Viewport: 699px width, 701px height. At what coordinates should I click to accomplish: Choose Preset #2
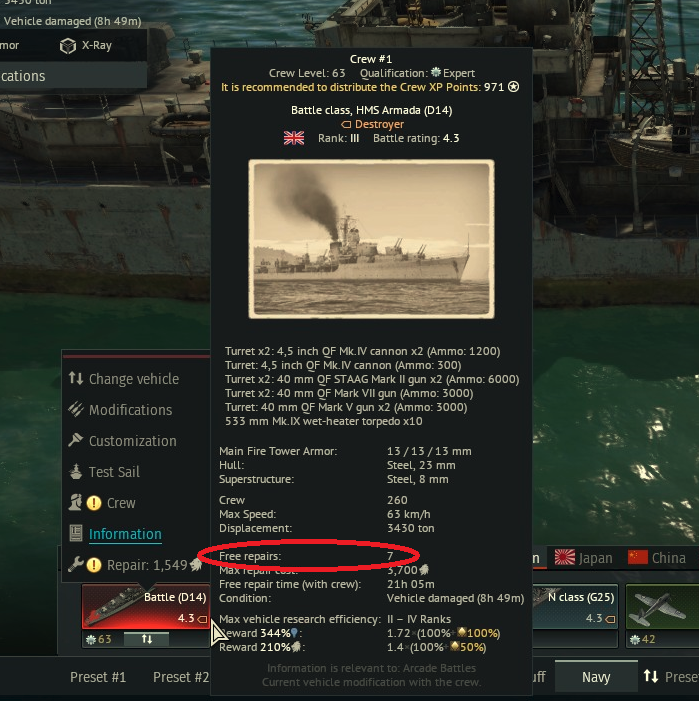coord(181,677)
